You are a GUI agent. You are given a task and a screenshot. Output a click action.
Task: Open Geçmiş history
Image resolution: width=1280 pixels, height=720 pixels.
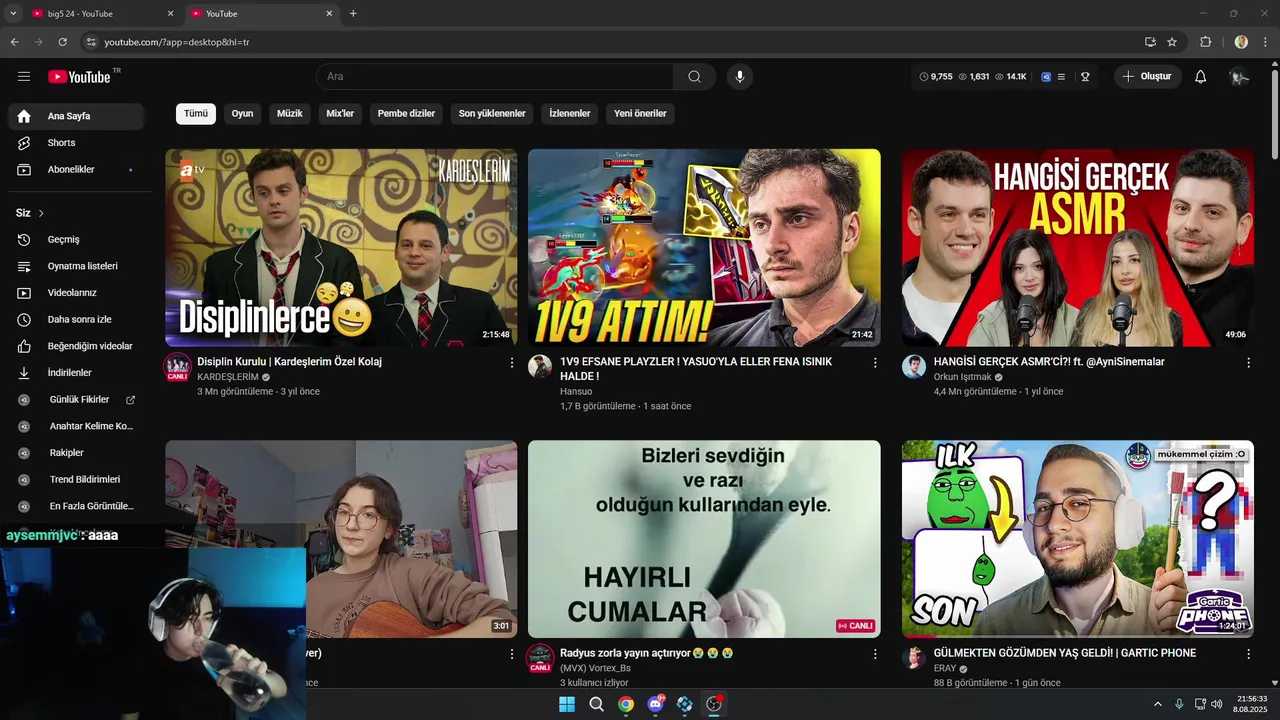click(x=76, y=240)
